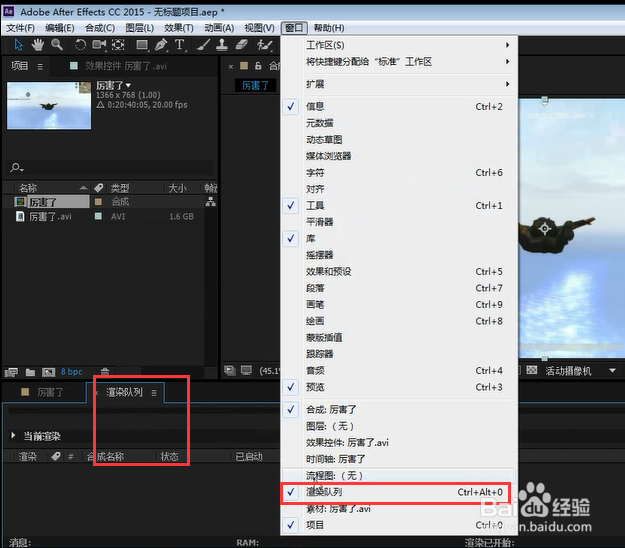Open the 动画(A) menu
This screenshot has width=625, height=548.
coord(219,28)
